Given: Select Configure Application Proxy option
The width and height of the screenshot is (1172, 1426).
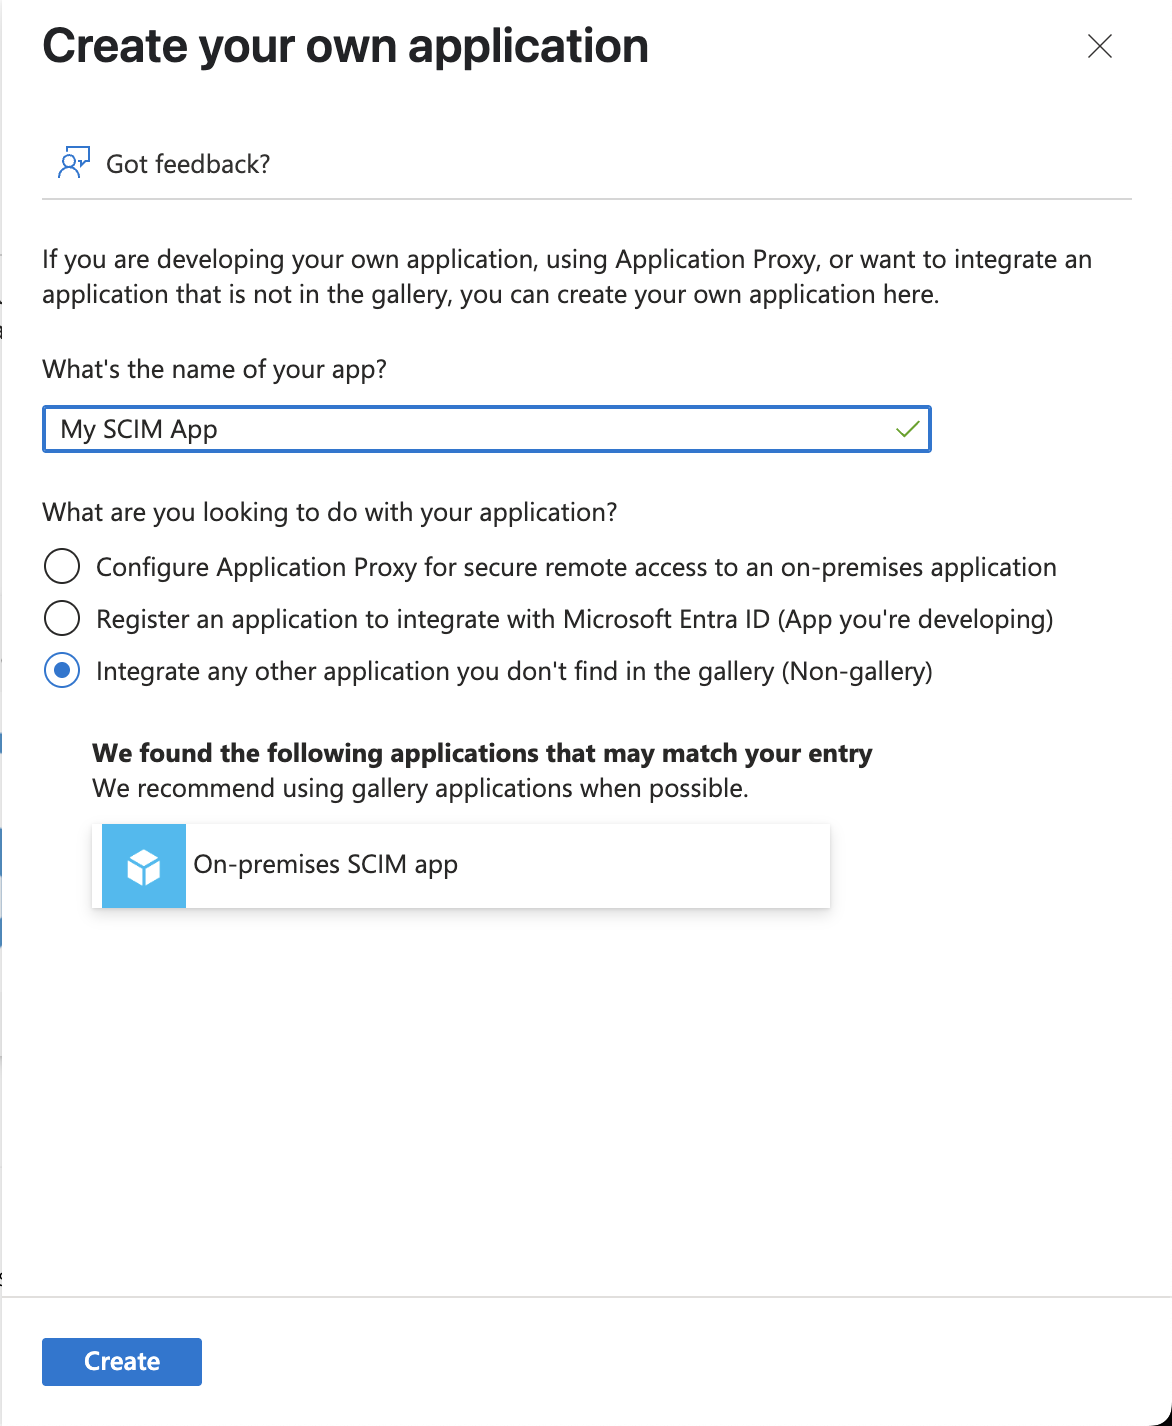Looking at the screenshot, I should (62, 566).
